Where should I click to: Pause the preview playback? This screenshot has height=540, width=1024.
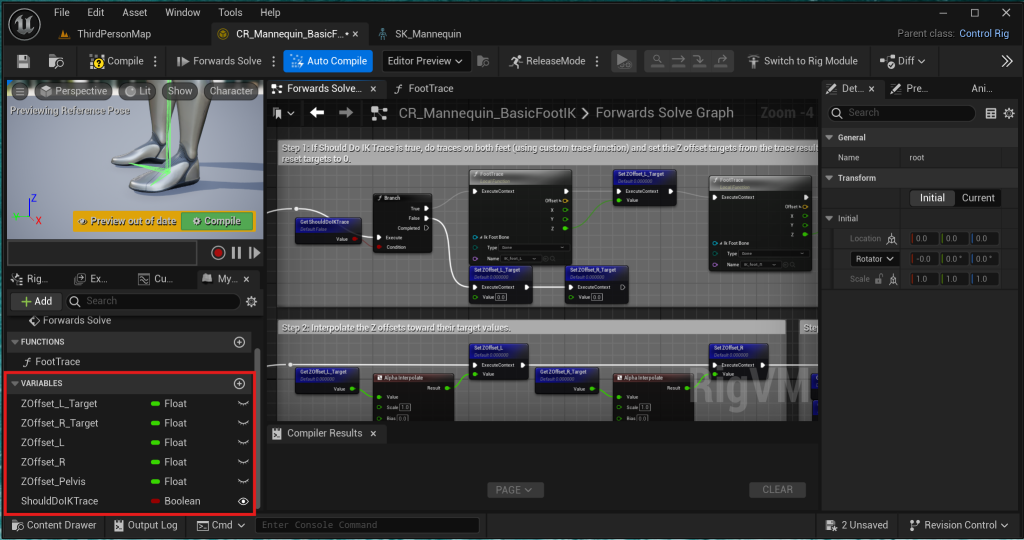point(236,253)
